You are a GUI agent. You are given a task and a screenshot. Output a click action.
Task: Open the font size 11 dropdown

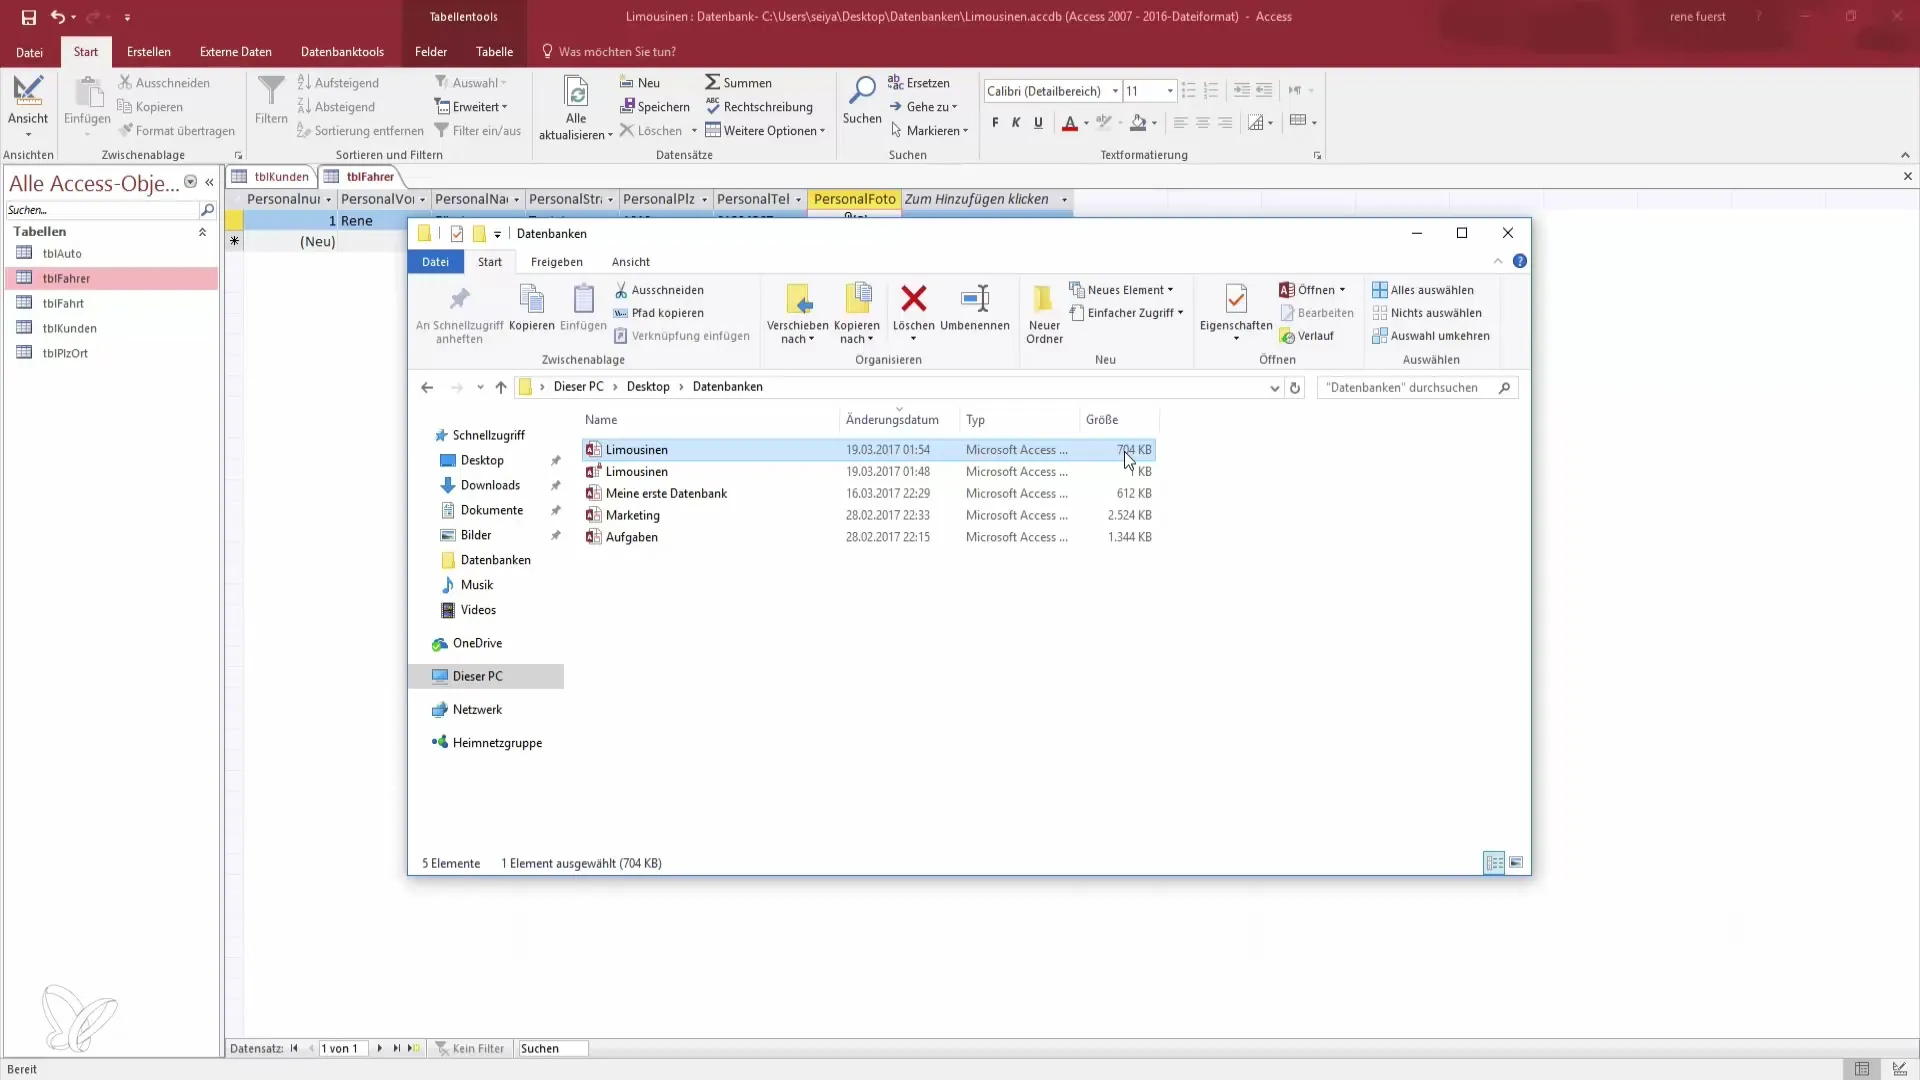[x=1169, y=91]
